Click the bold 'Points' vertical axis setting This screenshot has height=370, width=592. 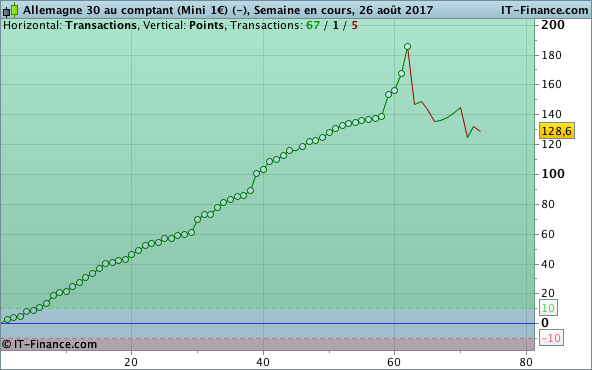click(207, 26)
